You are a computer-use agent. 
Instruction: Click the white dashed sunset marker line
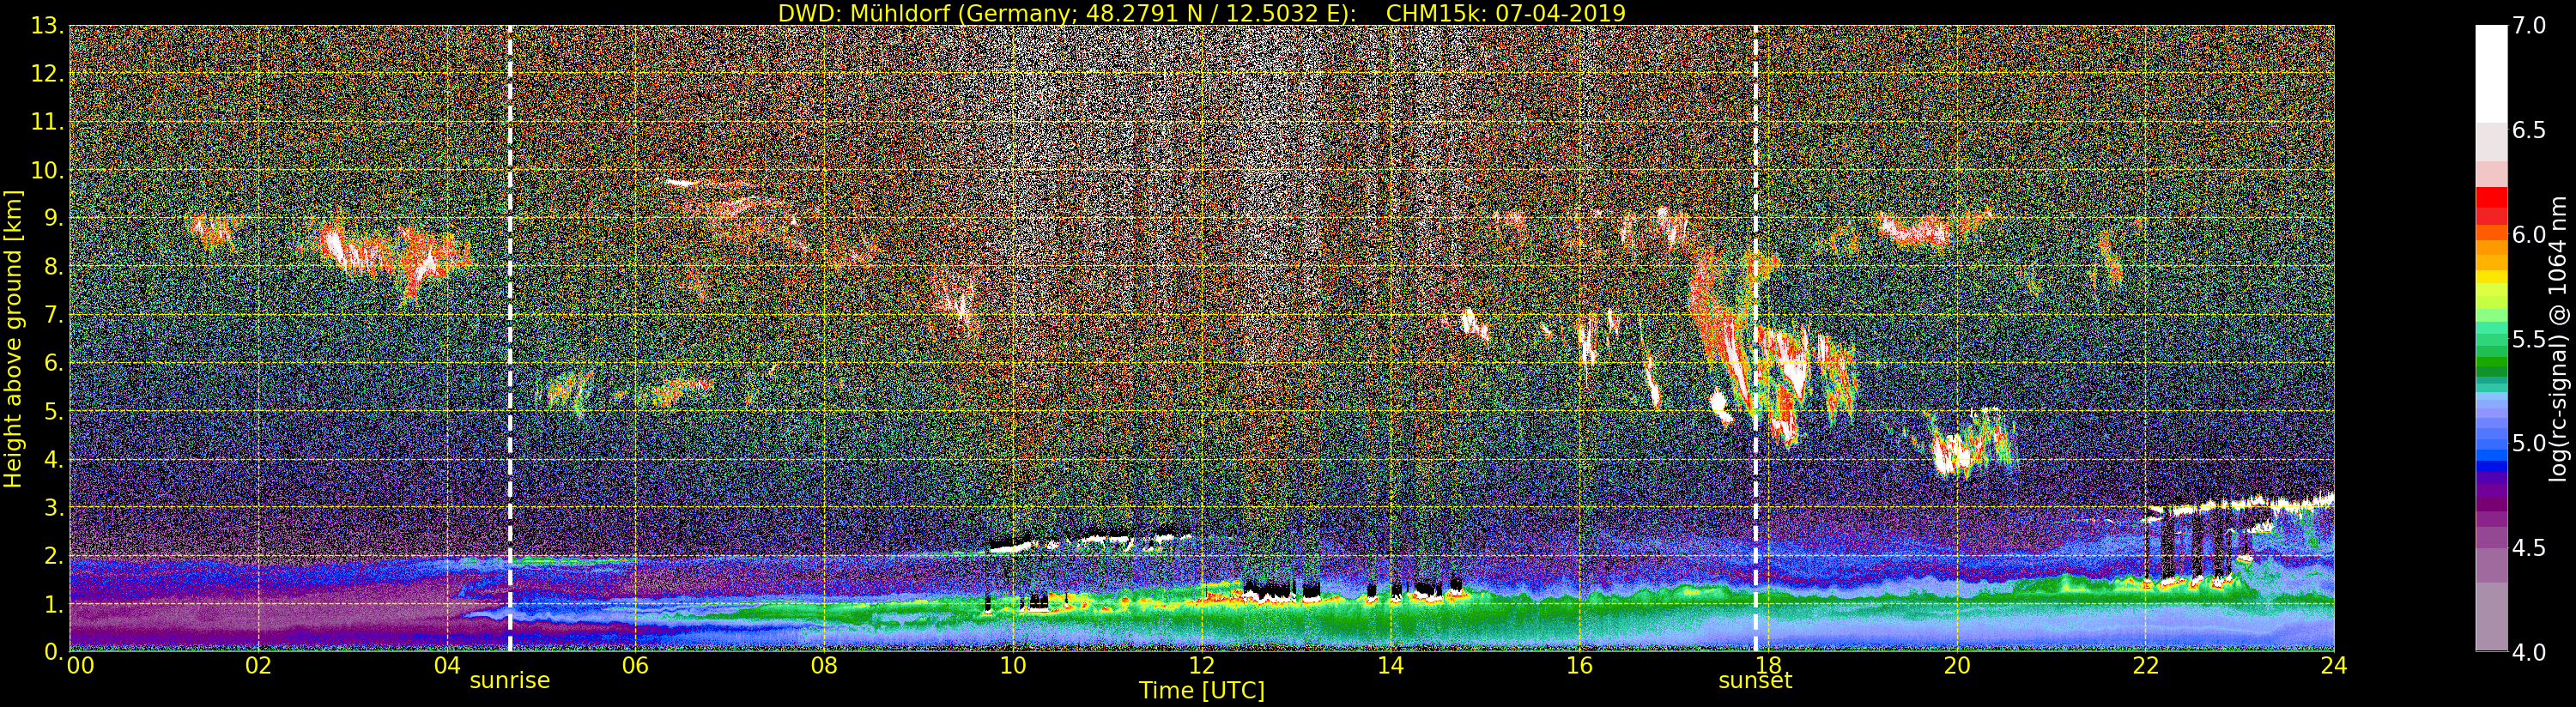coord(1755,338)
